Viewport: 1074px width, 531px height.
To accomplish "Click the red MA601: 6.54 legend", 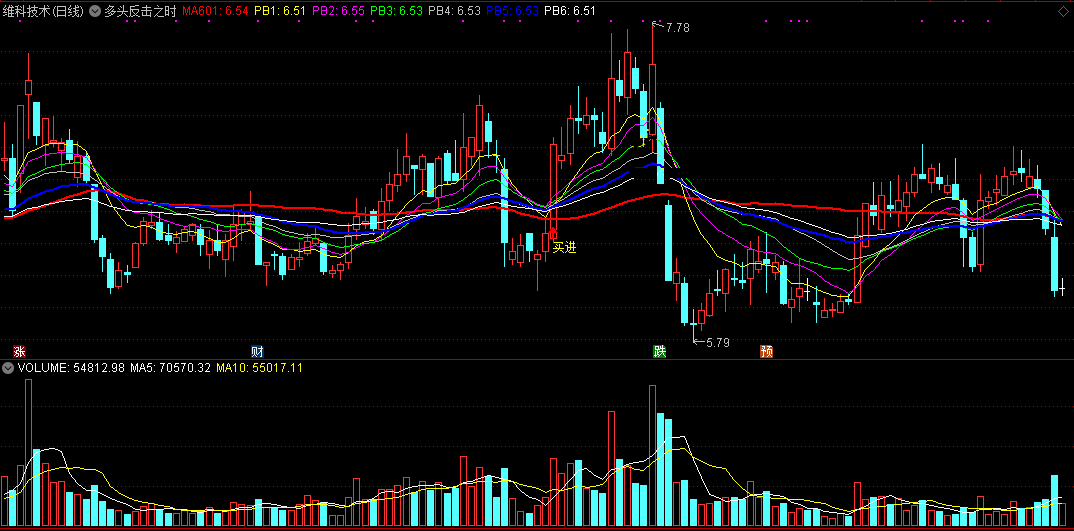I will pyautogui.click(x=215, y=11).
